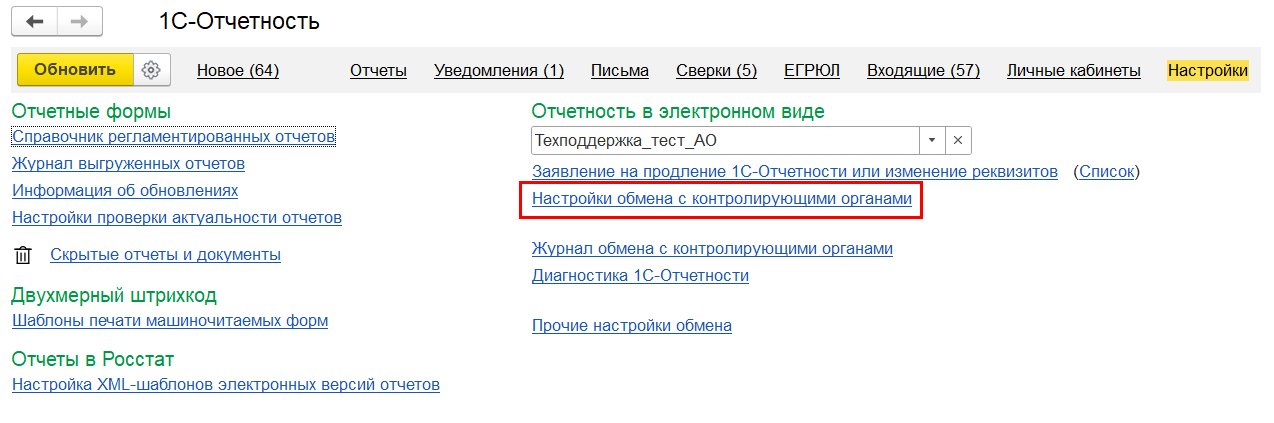Open Настройки обмена с контролирующими органами link

pyautogui.click(x=722, y=199)
